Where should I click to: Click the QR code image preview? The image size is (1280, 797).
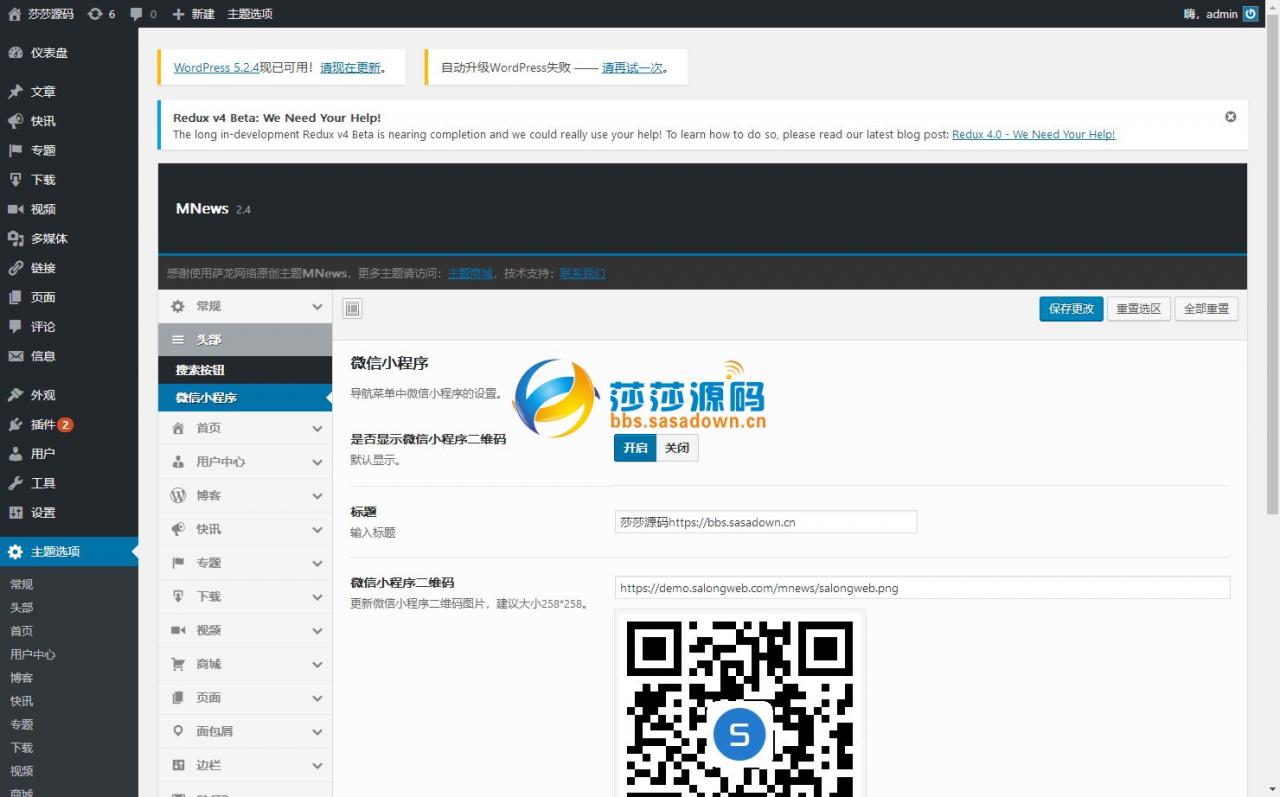pos(740,704)
